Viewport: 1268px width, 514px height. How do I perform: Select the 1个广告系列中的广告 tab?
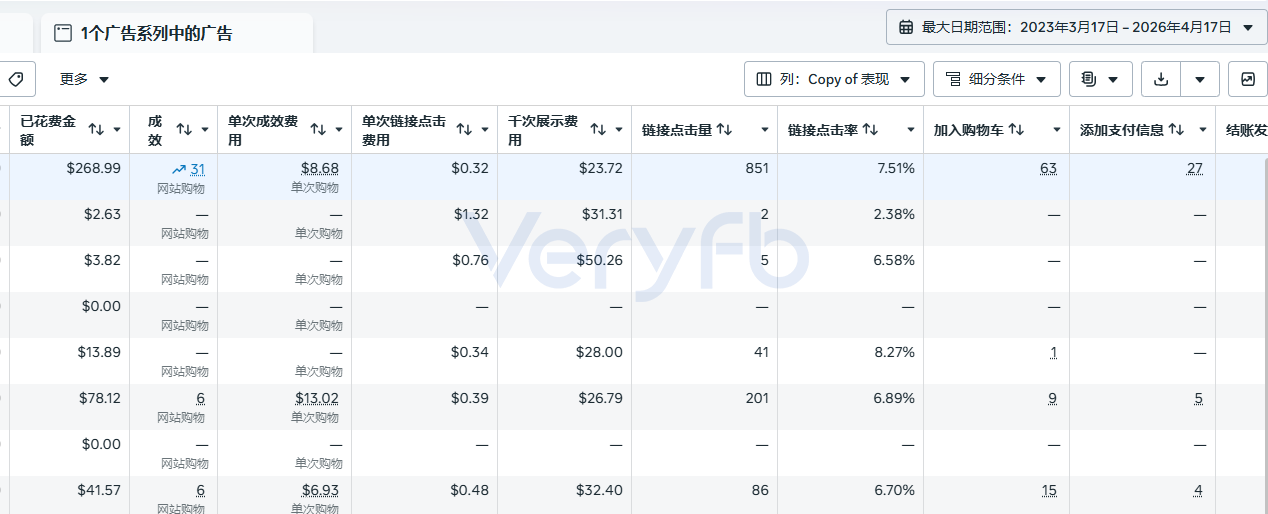(x=177, y=33)
